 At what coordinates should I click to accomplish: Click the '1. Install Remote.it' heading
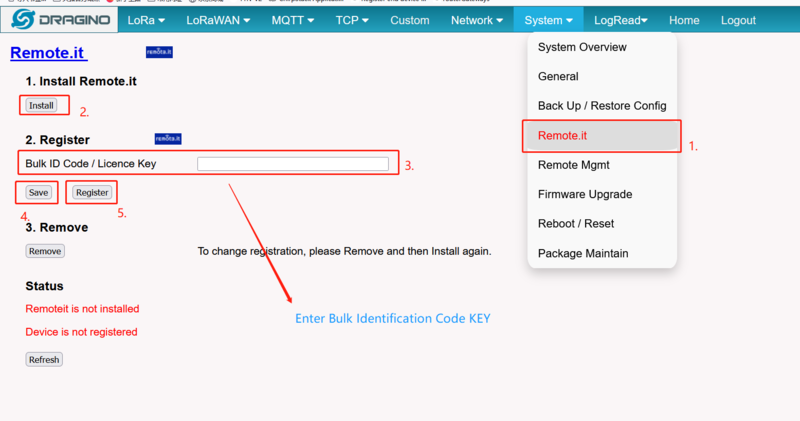[x=81, y=81]
